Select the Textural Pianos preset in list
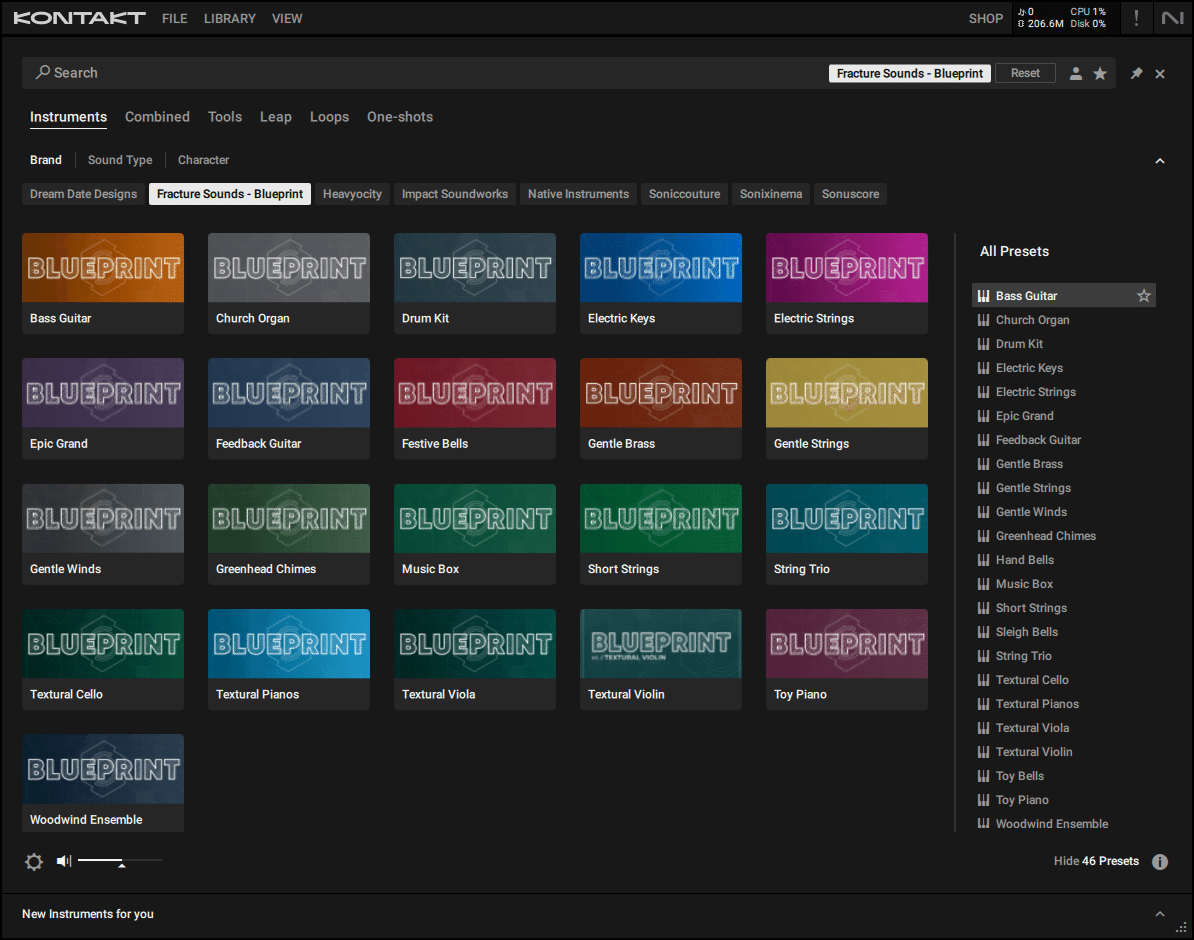The image size is (1194, 940). pyautogui.click(x=1063, y=704)
